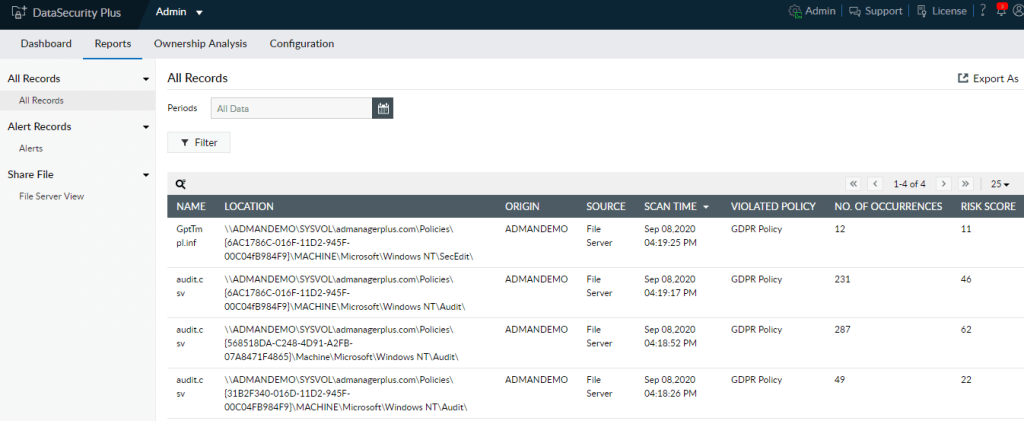Viewport: 1024px width, 421px height.
Task: Click Export As button
Action: (x=988, y=78)
